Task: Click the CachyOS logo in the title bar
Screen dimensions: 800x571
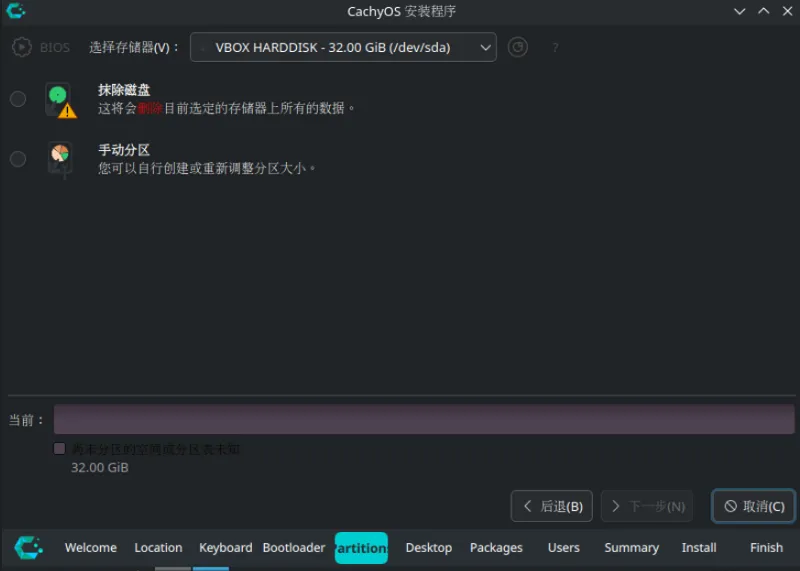Action: [15, 10]
